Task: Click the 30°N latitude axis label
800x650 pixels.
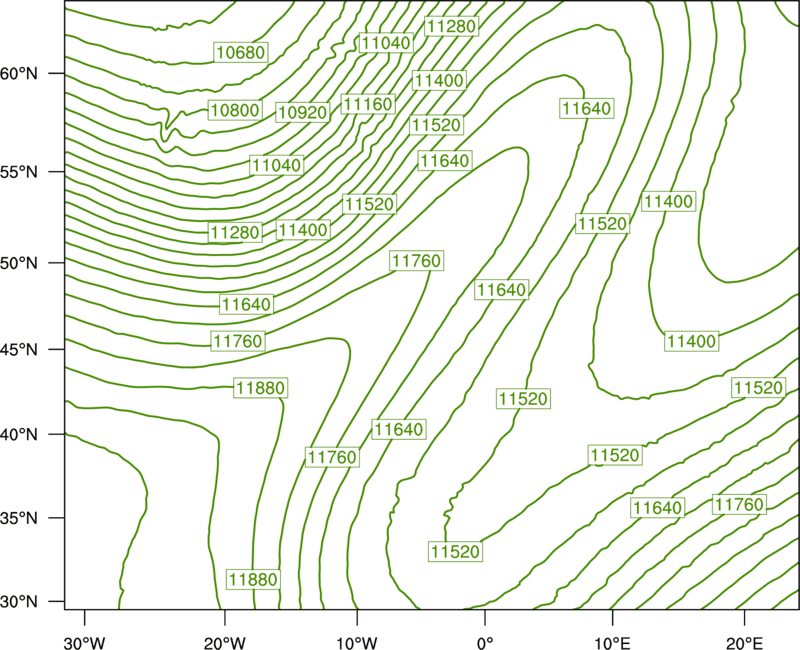Action: 19,602
